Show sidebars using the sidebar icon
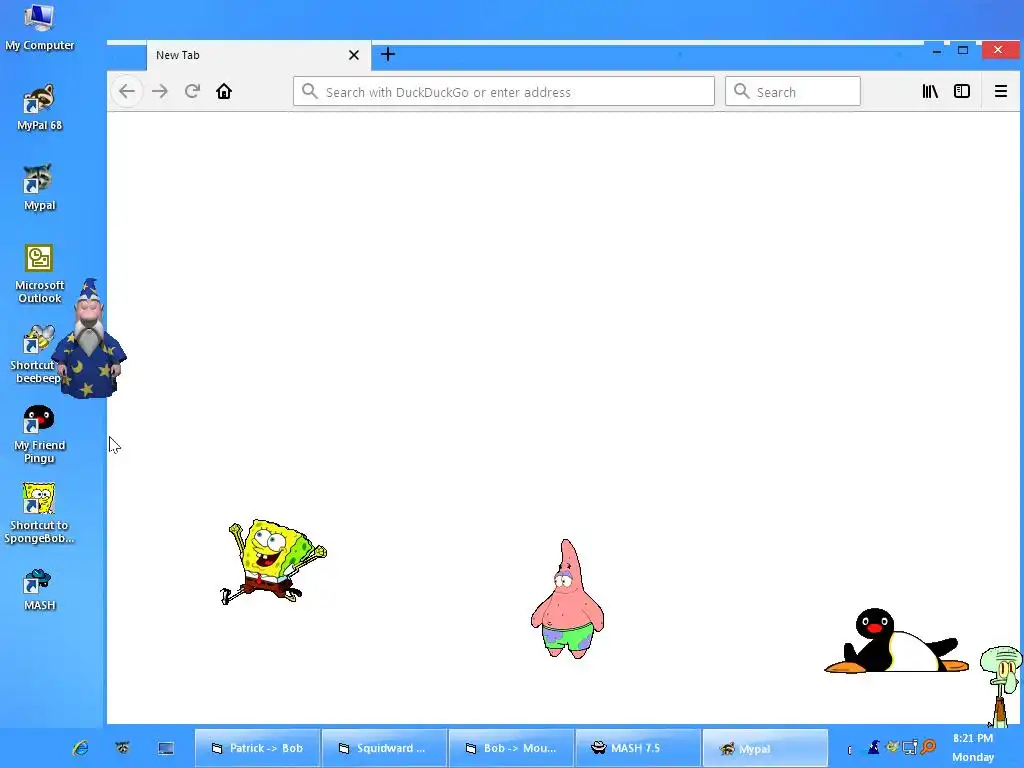 962,91
